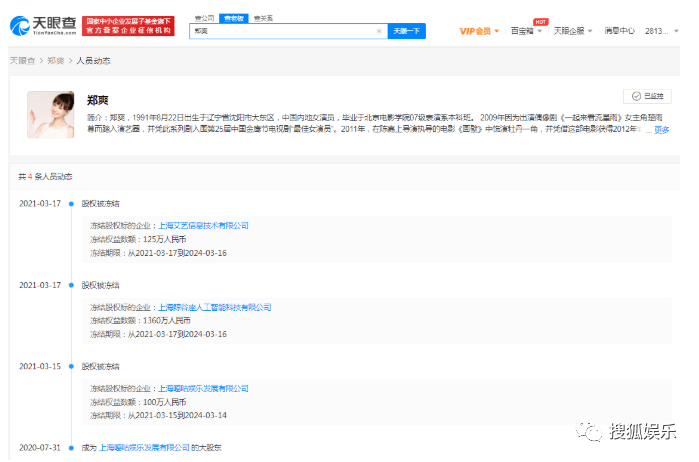Select the 1360万人民币 frozen amount text
The image size is (699, 462).
click(167, 321)
